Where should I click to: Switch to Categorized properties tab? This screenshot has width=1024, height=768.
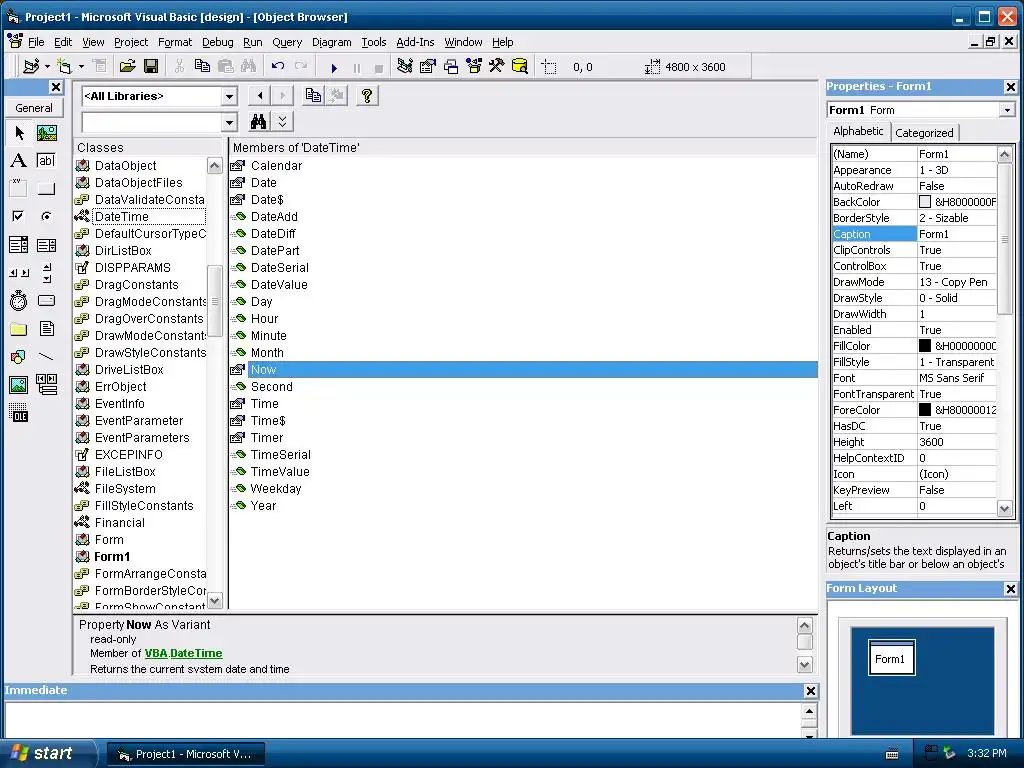click(924, 133)
